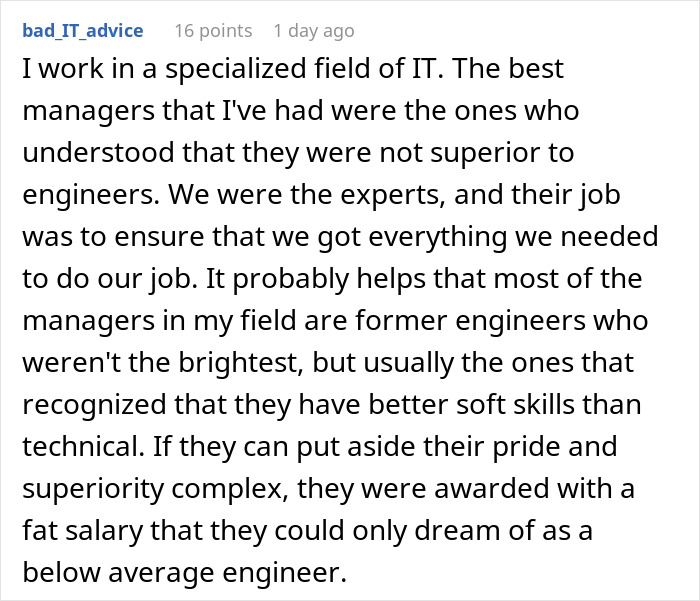This screenshot has height=601, width=700.
Task: Click the phrase "weren't the brightest"
Action: point(160,362)
